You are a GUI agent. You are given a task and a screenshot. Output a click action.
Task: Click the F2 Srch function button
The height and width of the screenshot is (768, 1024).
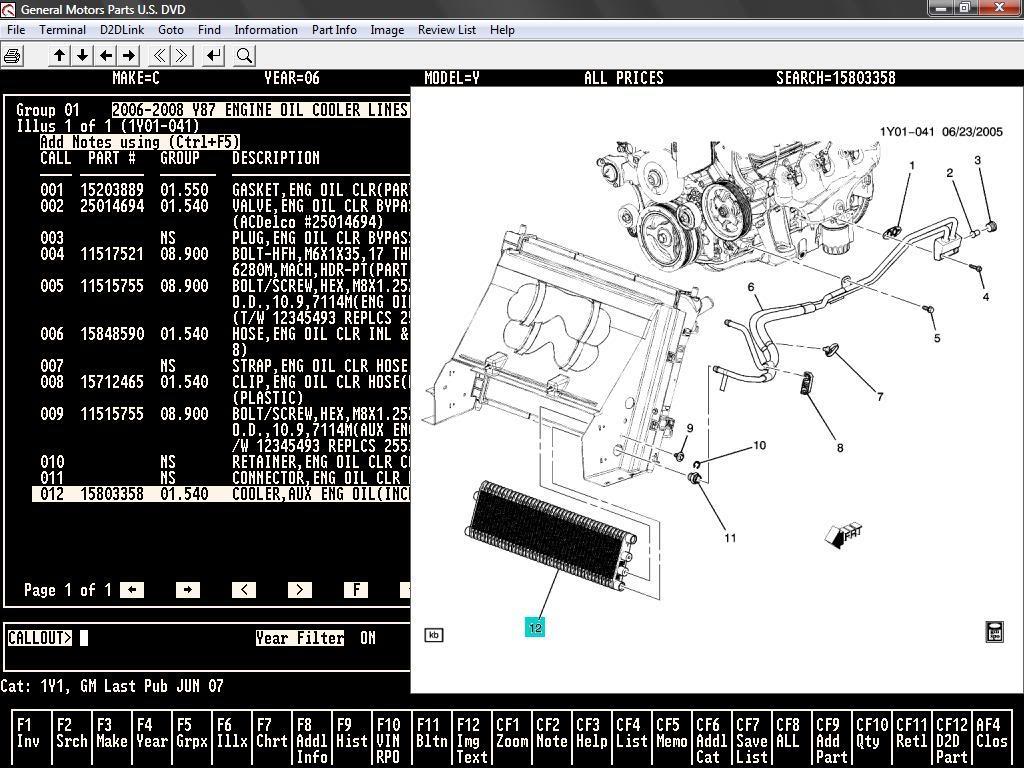pyautogui.click(x=71, y=740)
